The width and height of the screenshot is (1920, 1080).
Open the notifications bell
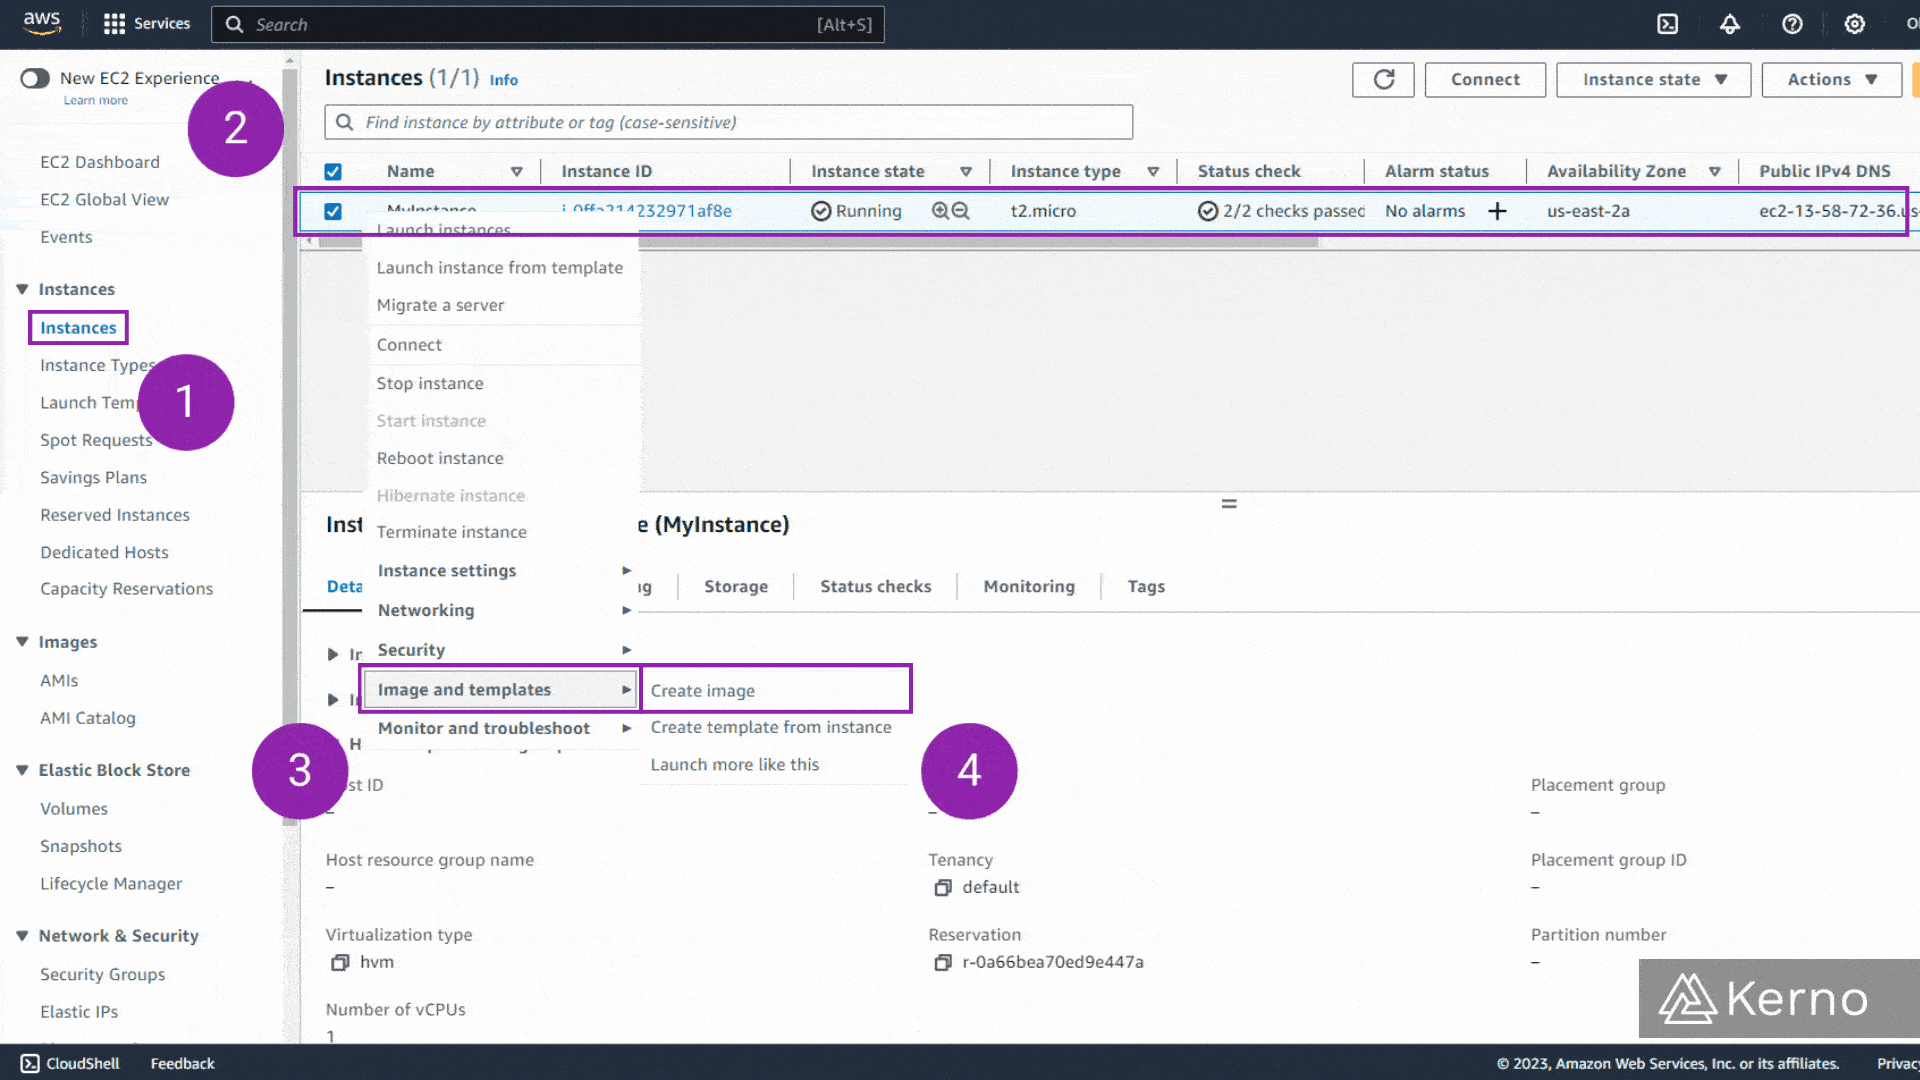(x=1730, y=24)
